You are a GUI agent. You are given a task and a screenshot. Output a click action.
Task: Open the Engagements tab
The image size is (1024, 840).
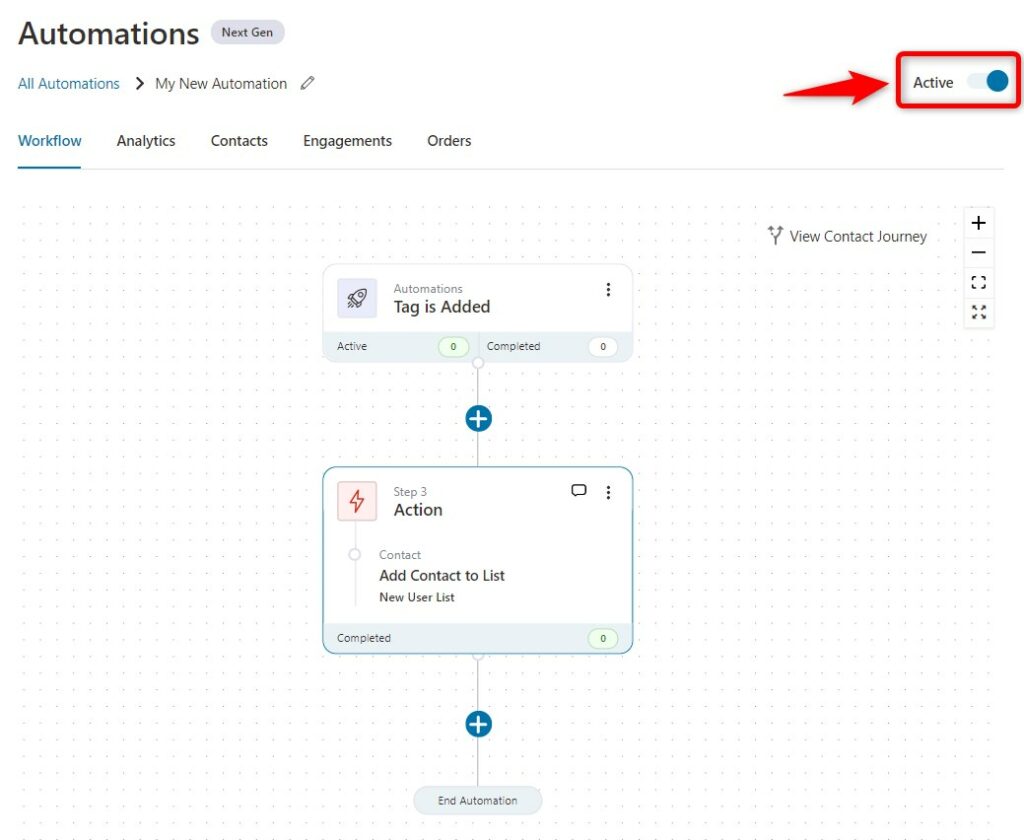coord(347,141)
